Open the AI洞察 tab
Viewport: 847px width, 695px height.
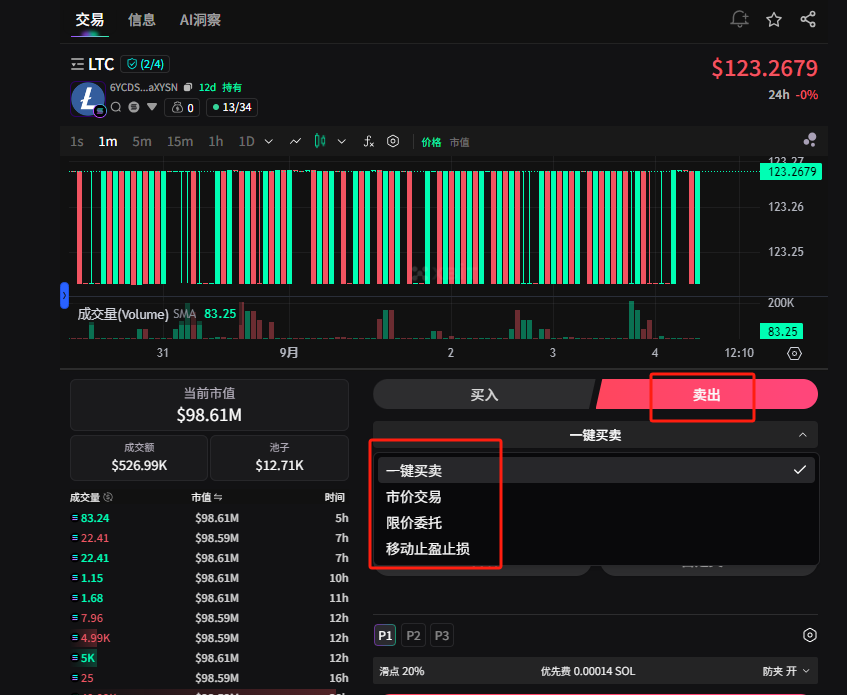click(200, 20)
